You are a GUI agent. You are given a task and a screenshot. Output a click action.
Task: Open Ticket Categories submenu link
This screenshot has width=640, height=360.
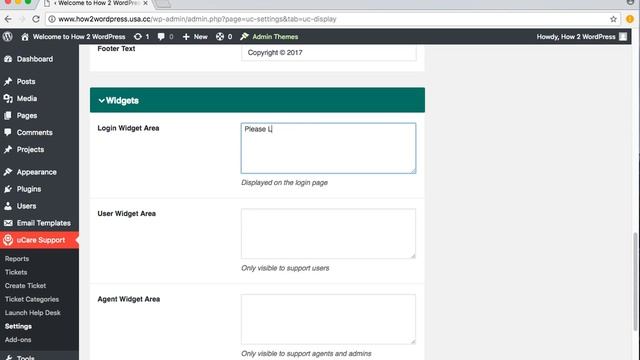coord(32,299)
